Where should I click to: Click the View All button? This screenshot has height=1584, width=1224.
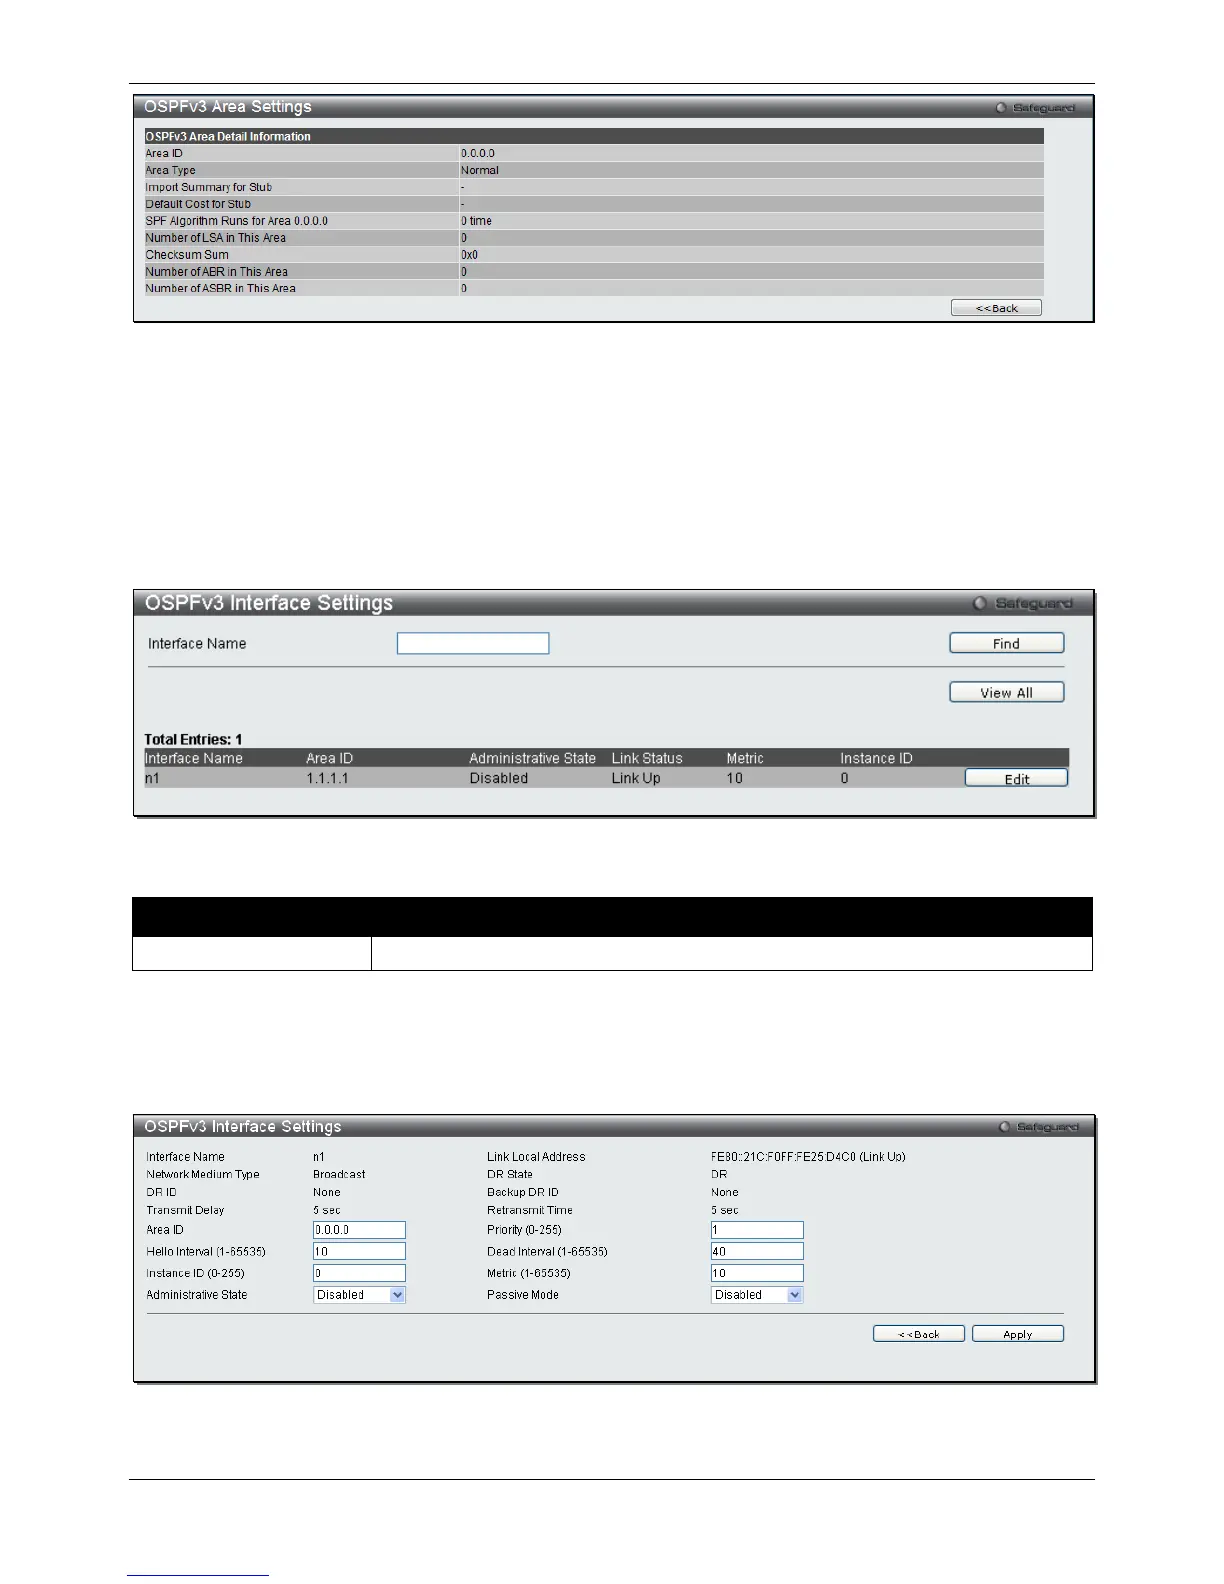pos(1006,692)
